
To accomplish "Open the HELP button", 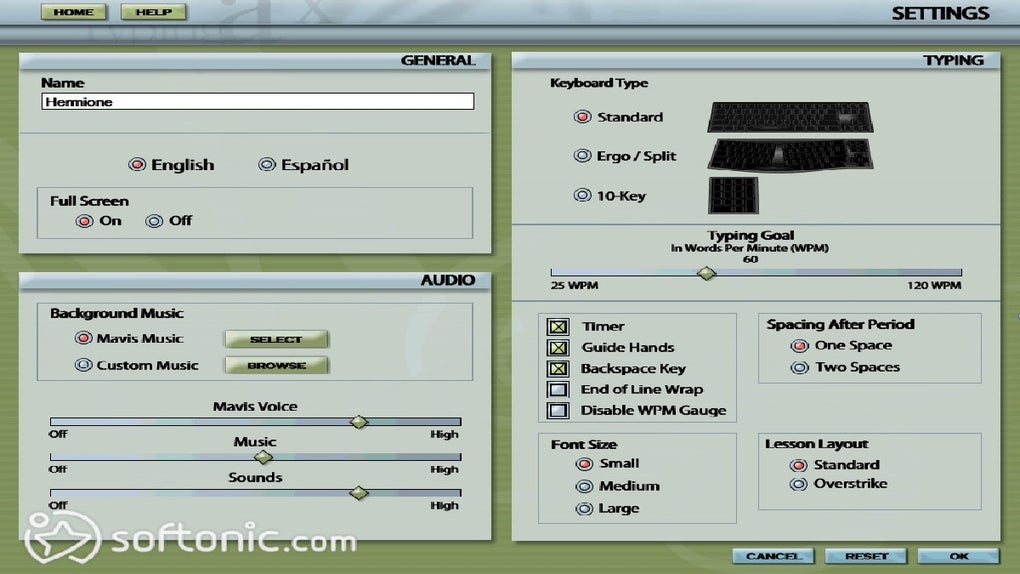I will 154,12.
